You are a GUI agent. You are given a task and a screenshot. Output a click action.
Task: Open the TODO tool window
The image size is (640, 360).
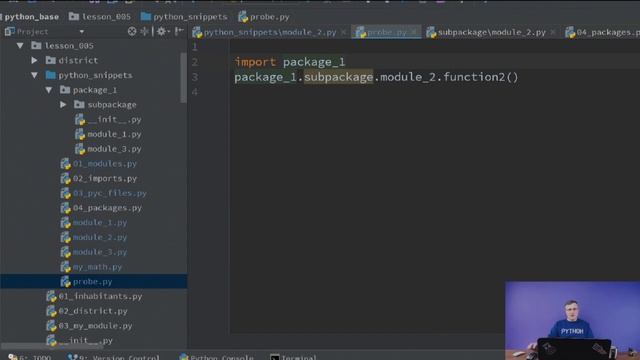point(29,357)
